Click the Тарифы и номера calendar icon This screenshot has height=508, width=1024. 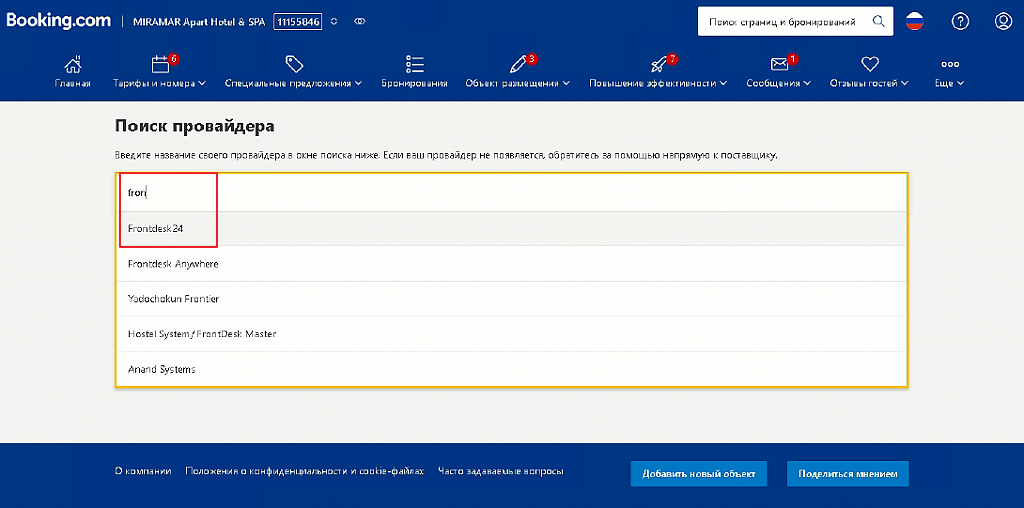pos(160,64)
